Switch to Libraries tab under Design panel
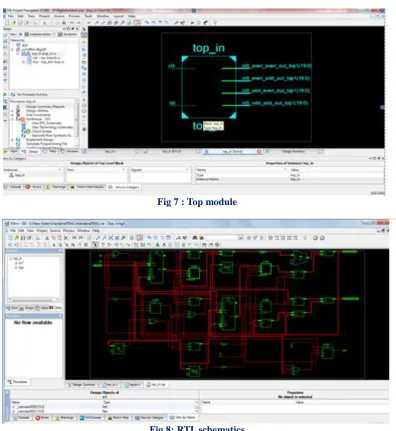 (69, 152)
